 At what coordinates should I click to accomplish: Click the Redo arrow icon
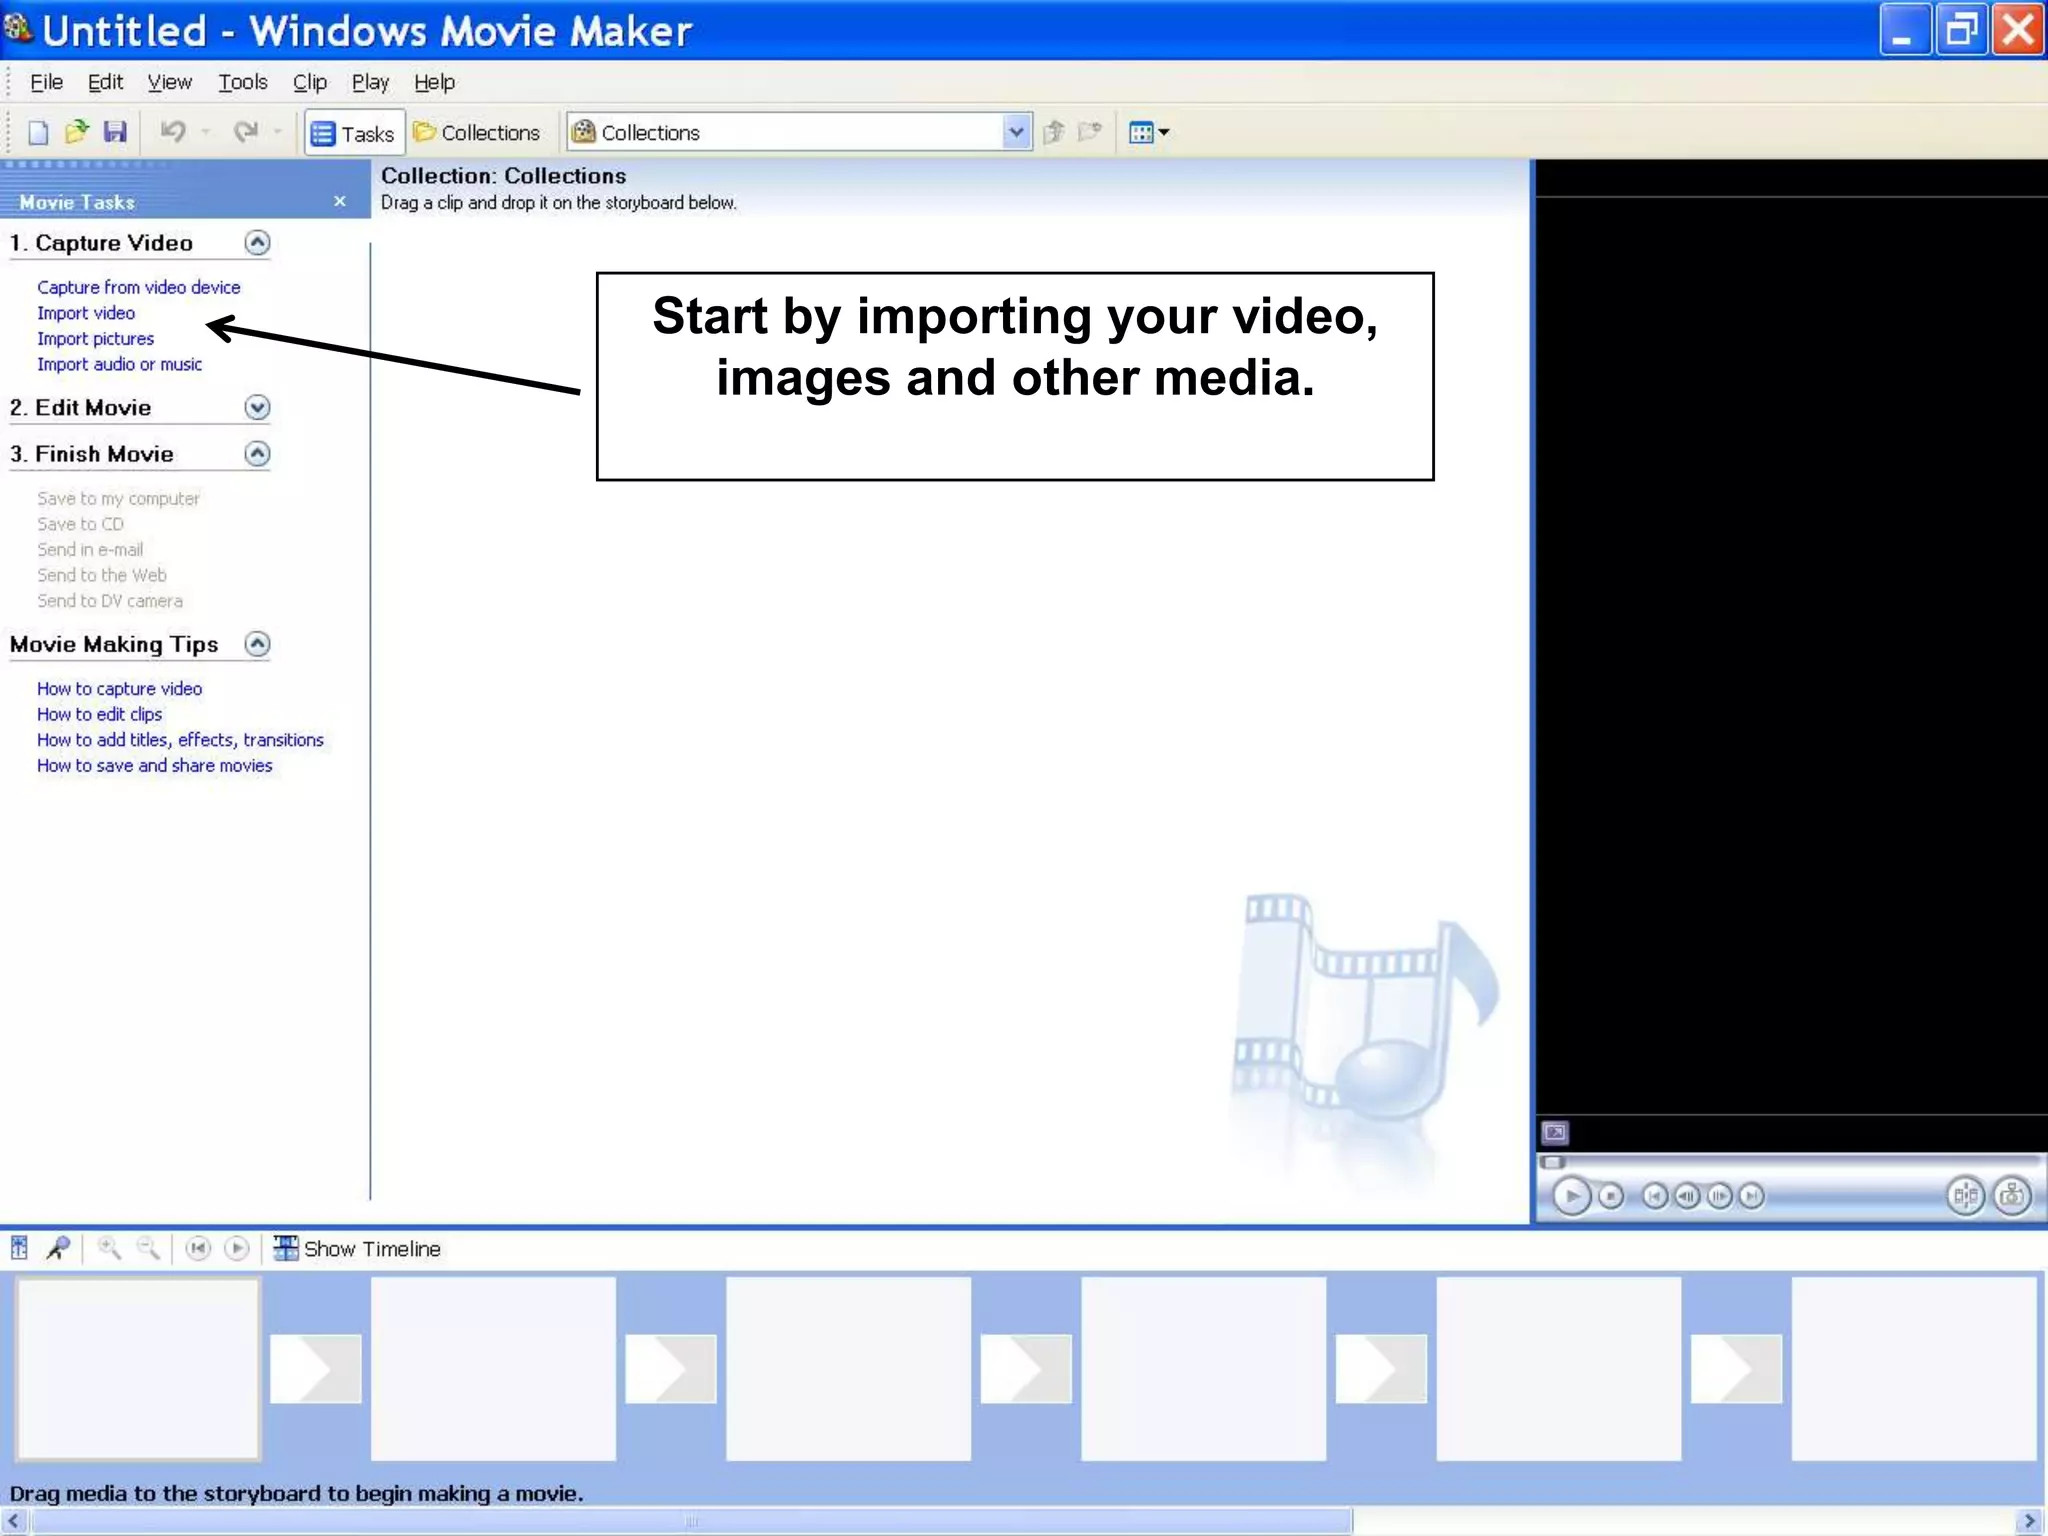[x=246, y=132]
